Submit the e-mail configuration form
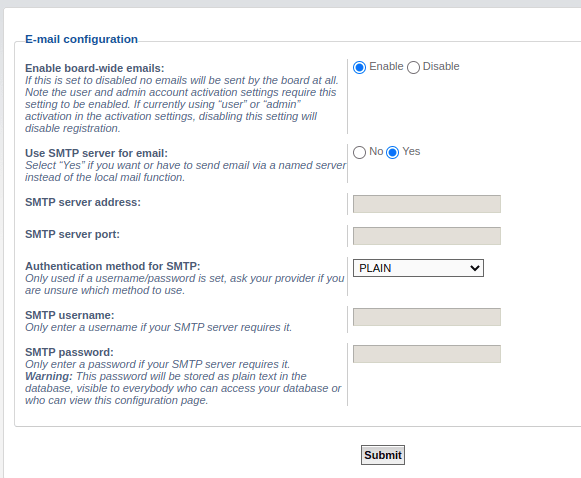This screenshot has width=581, height=478. point(383,455)
